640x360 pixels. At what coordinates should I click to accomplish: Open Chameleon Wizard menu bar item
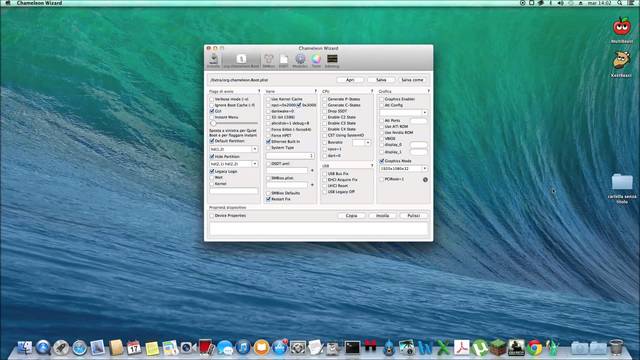[40, 3]
